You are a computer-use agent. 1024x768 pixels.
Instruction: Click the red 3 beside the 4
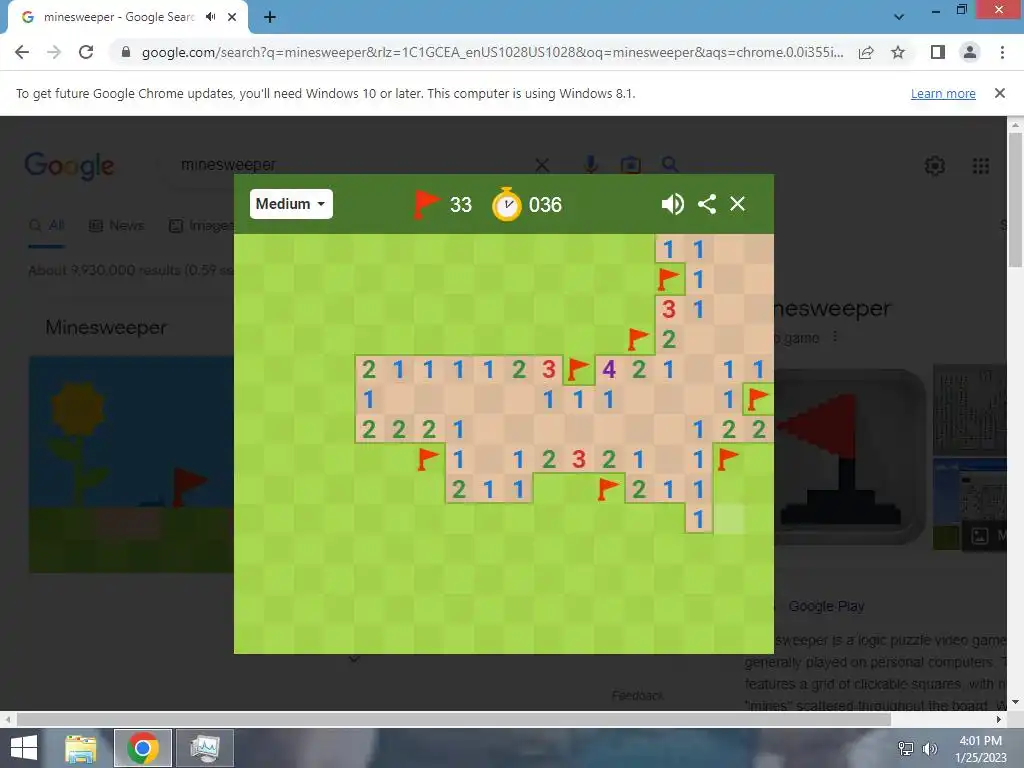[549, 370]
